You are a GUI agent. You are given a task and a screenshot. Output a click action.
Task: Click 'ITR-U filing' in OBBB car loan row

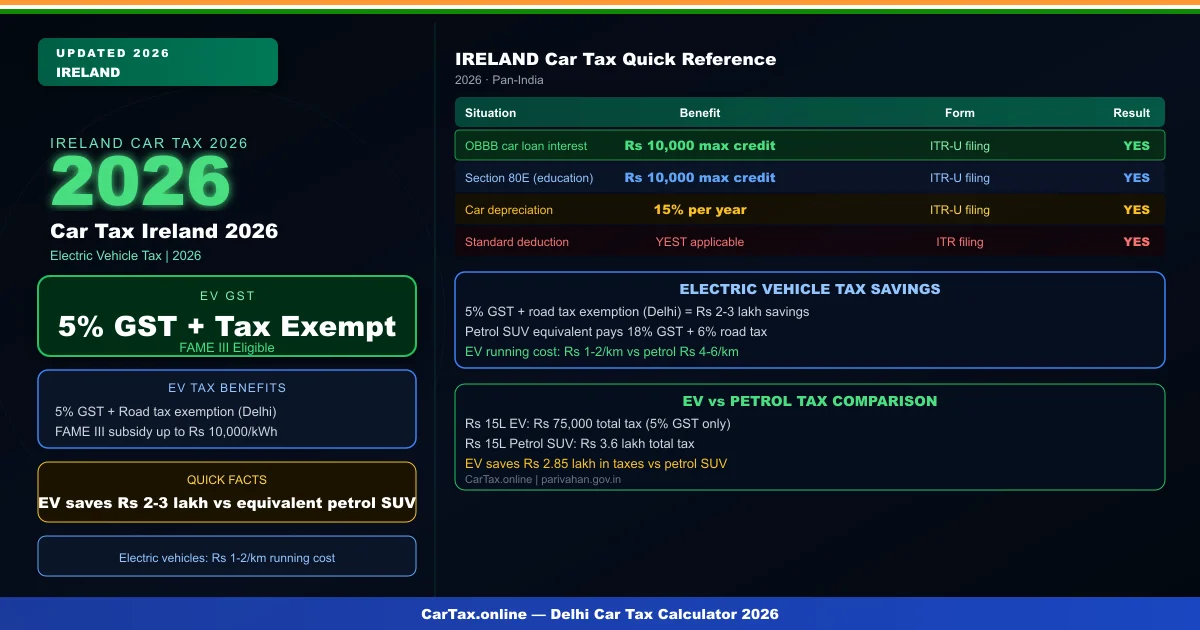(x=960, y=146)
